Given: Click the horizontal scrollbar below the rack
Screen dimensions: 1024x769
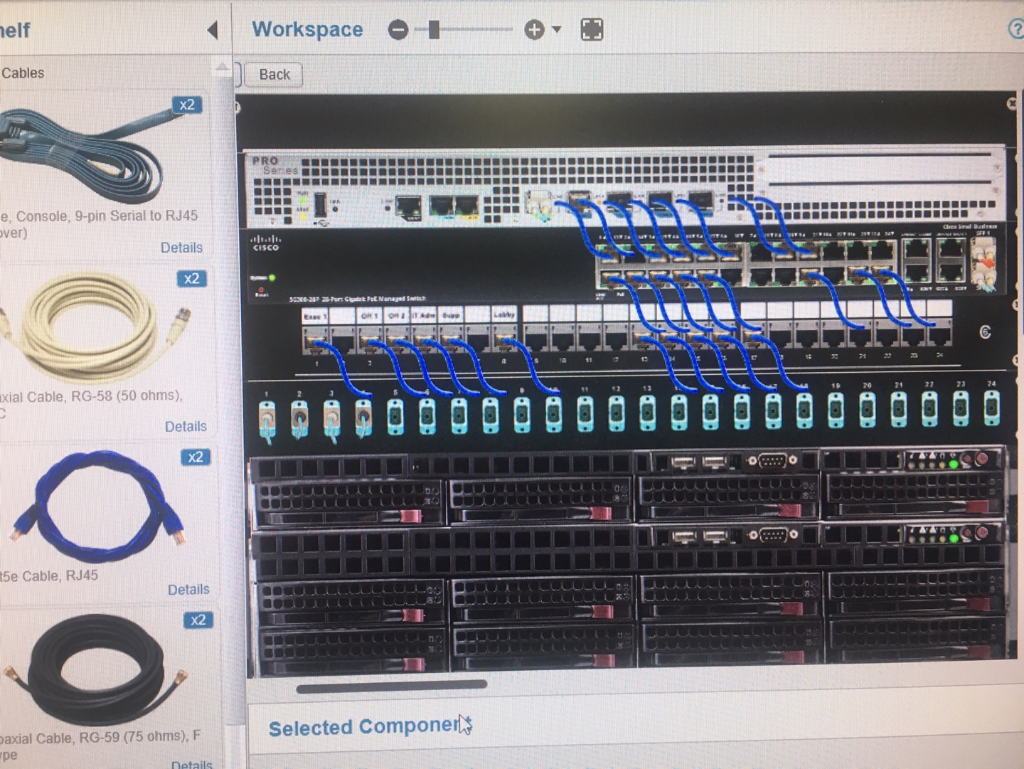Looking at the screenshot, I should tap(392, 685).
